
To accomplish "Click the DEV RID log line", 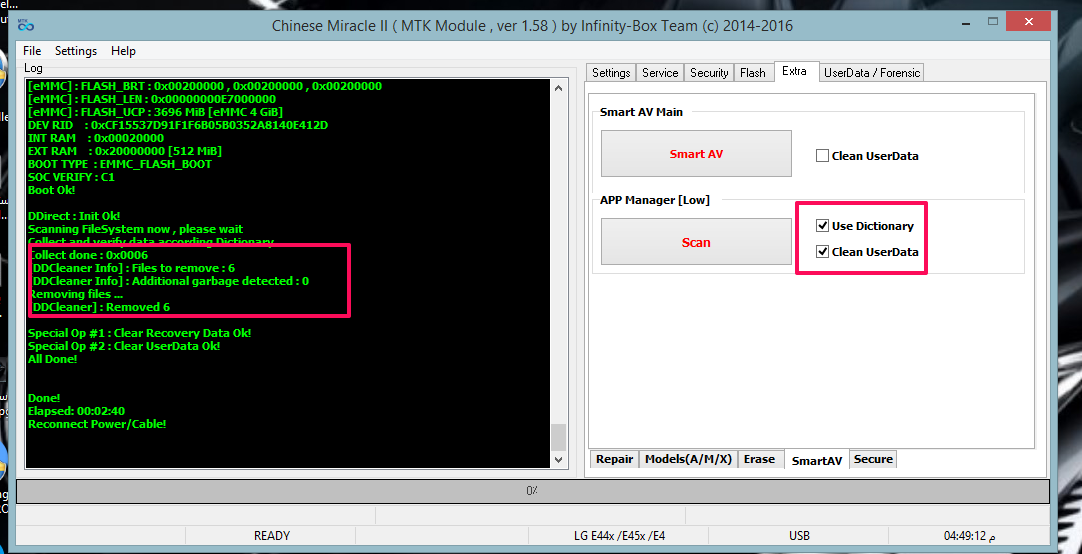I will tap(177, 125).
